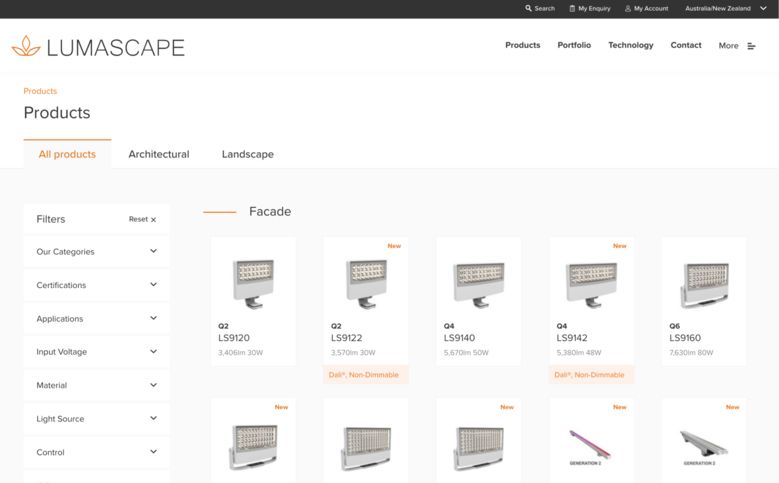The image size is (779, 483).
Task: Click the Q6 label above LS9160
Action: click(674, 326)
